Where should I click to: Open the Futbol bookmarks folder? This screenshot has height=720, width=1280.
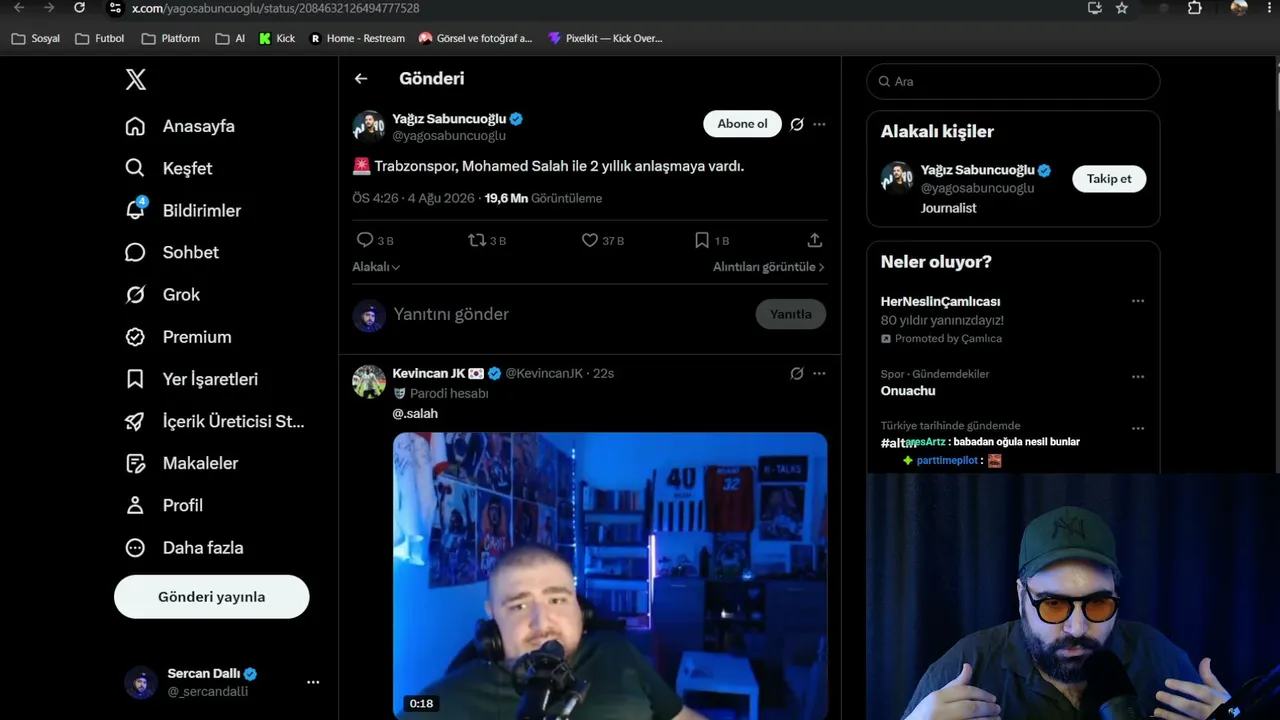pos(100,38)
